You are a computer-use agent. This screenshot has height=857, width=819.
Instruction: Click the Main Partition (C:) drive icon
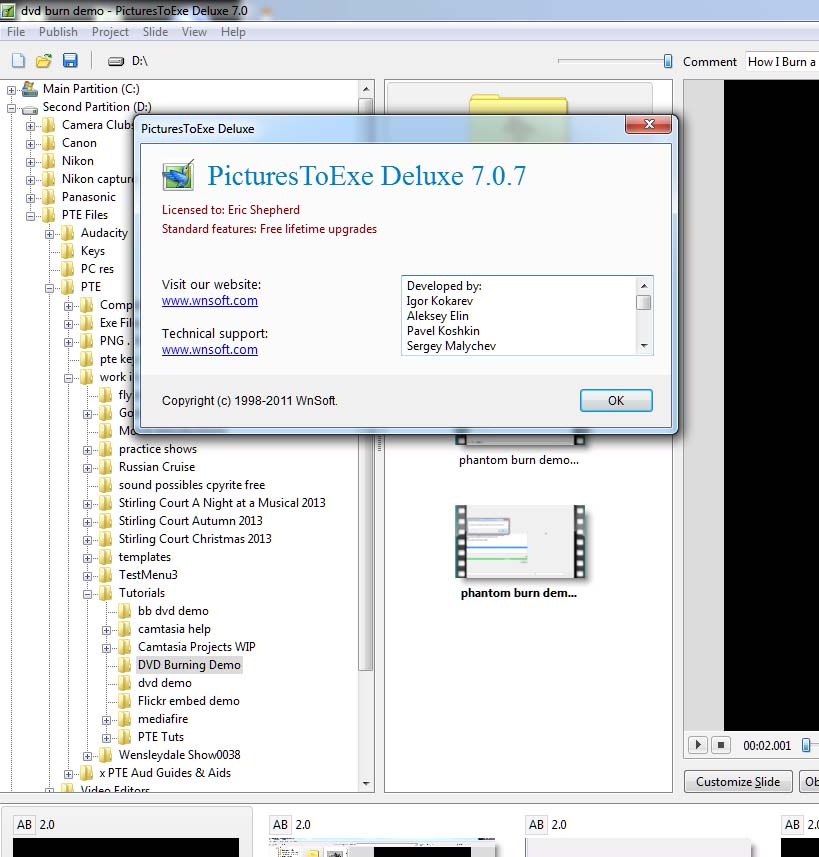30,89
